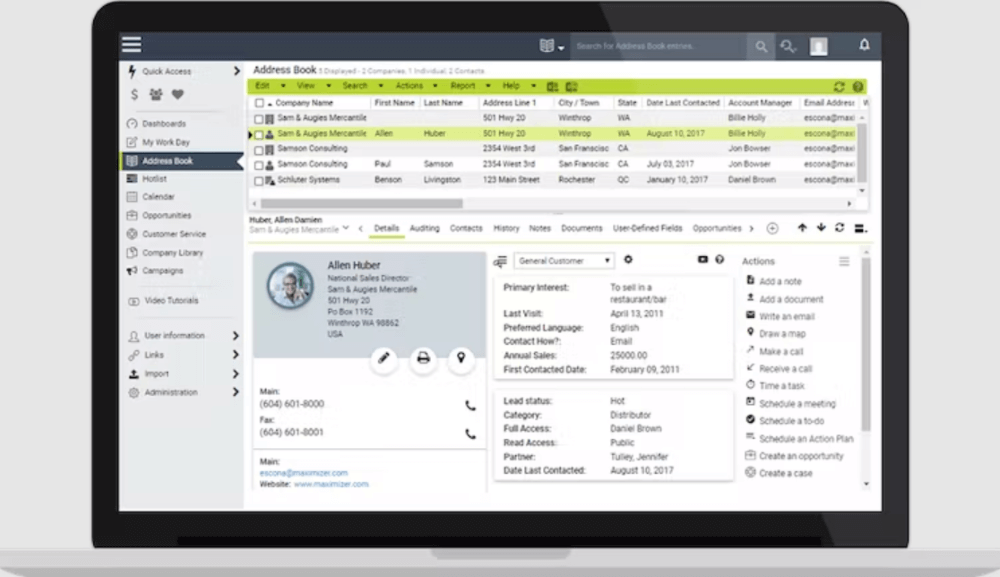
Task: Click the question mark in details panel
Action: pyautogui.click(x=719, y=259)
